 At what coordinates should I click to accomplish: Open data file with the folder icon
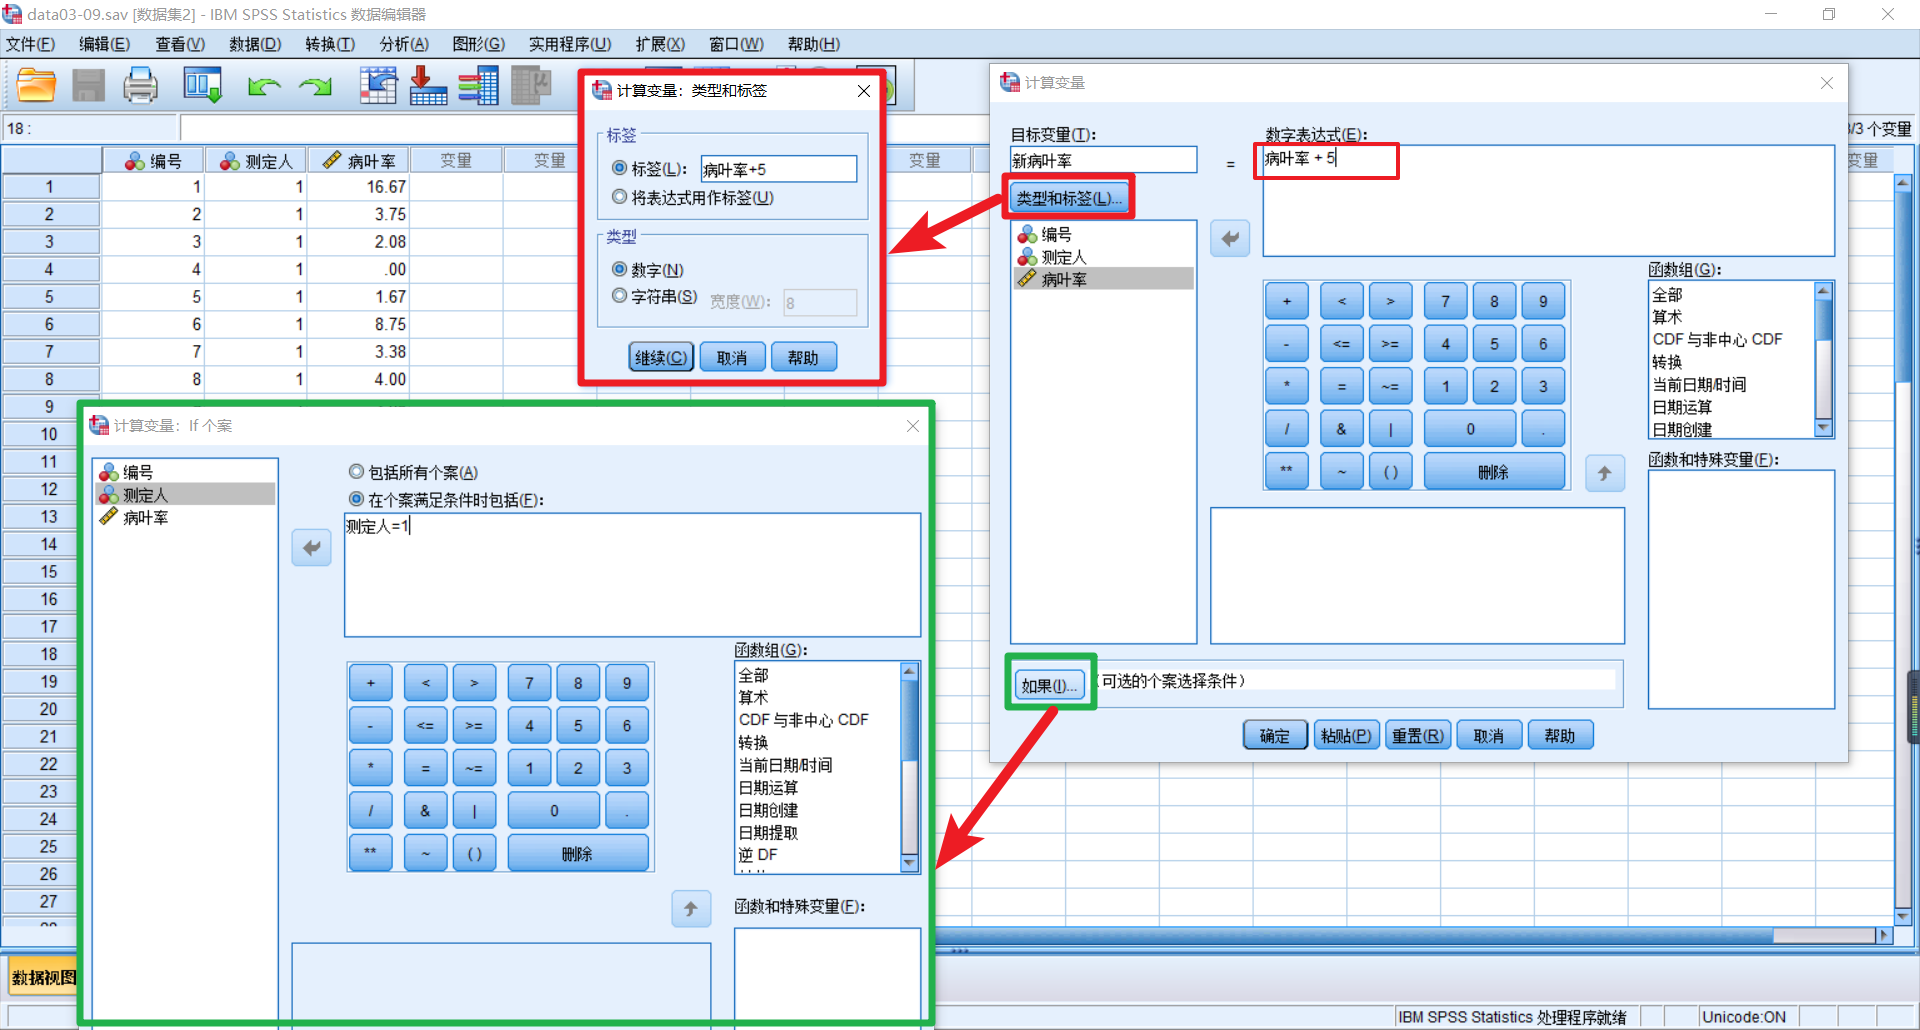click(x=36, y=86)
